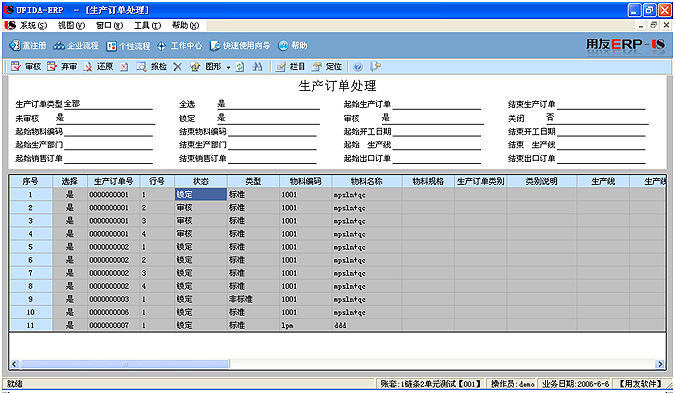
Task: Toggle 选择 cell 是 in row 3
Action: click(x=70, y=221)
